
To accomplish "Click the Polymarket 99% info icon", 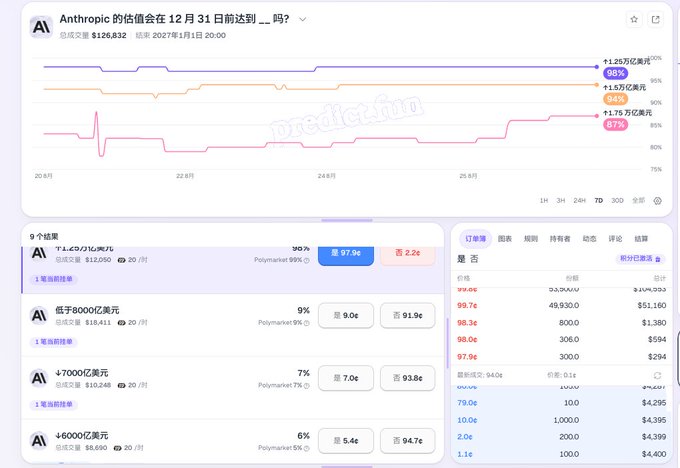I will pyautogui.click(x=307, y=260).
